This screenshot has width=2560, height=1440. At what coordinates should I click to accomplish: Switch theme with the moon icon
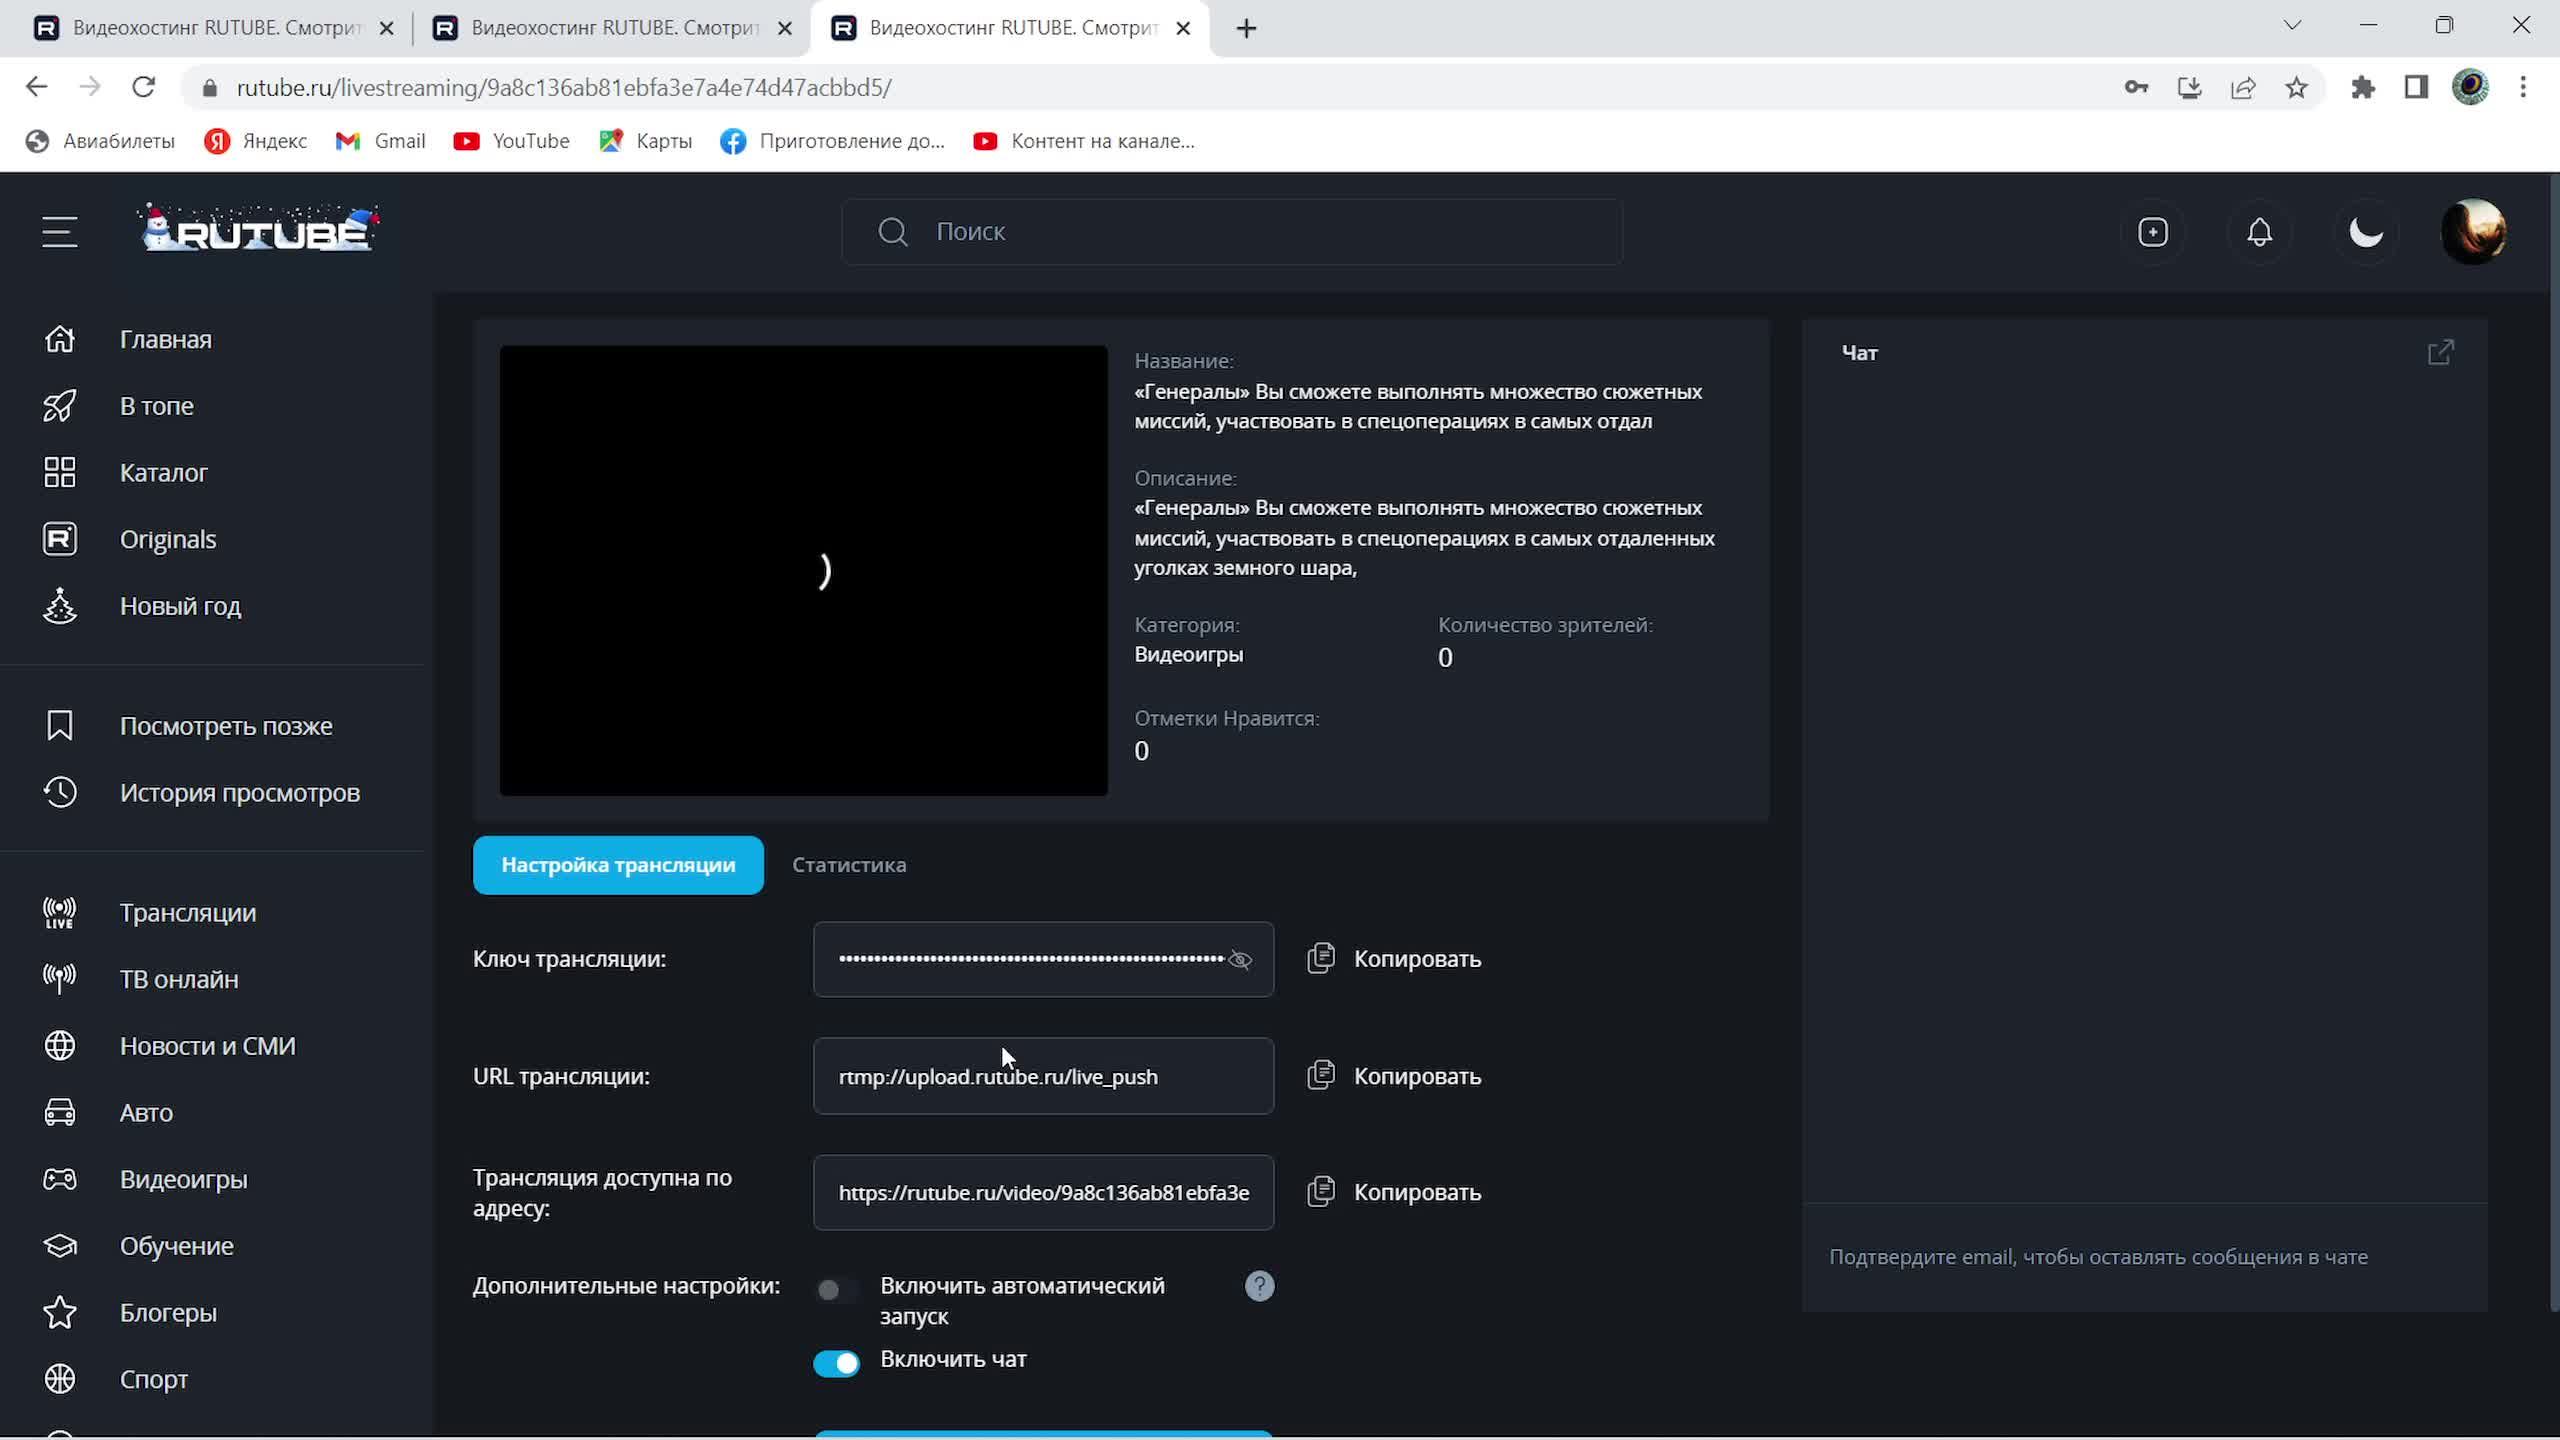tap(2366, 232)
